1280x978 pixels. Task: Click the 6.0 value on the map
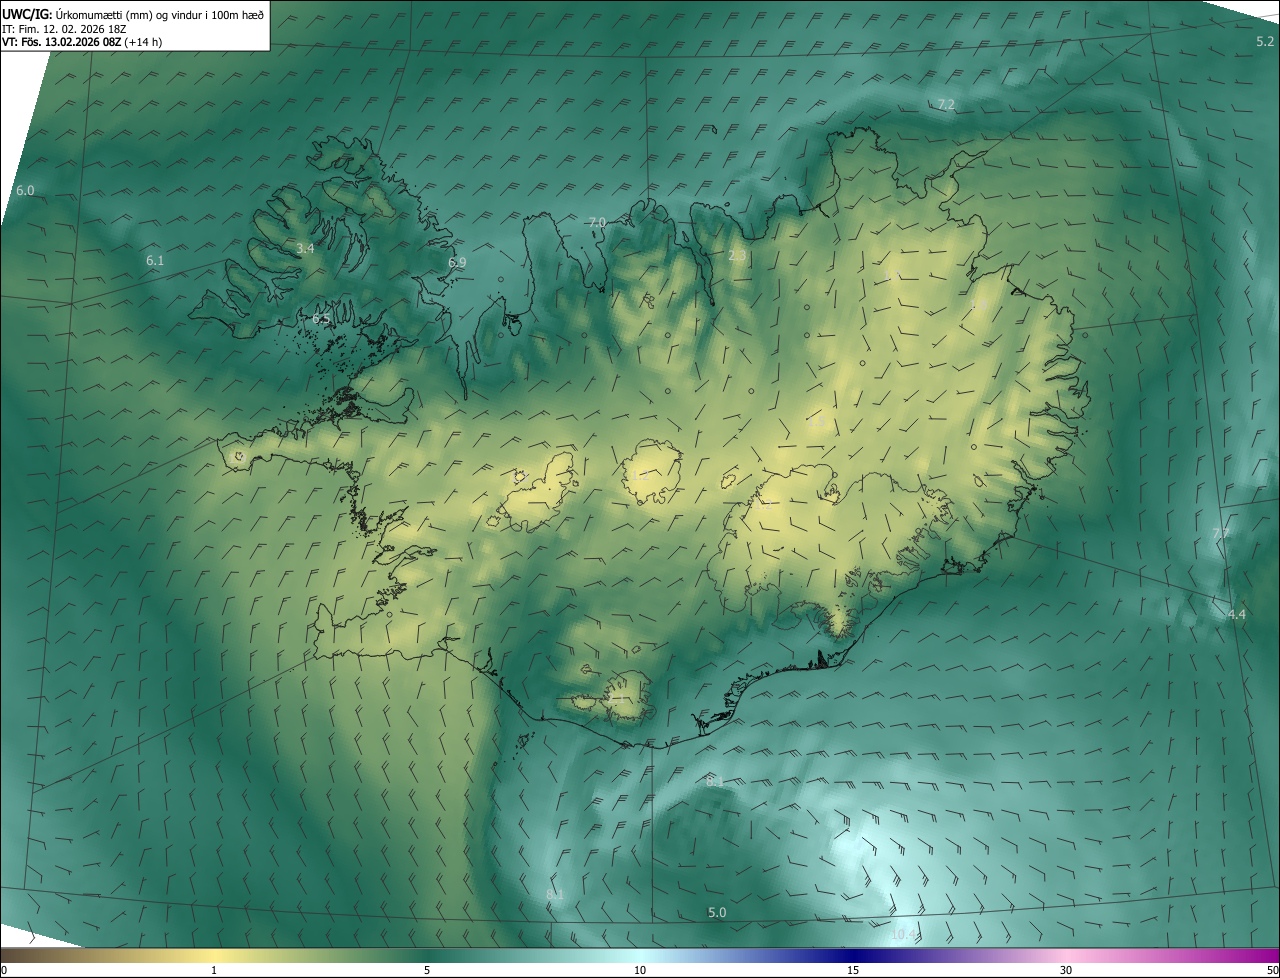[25, 190]
